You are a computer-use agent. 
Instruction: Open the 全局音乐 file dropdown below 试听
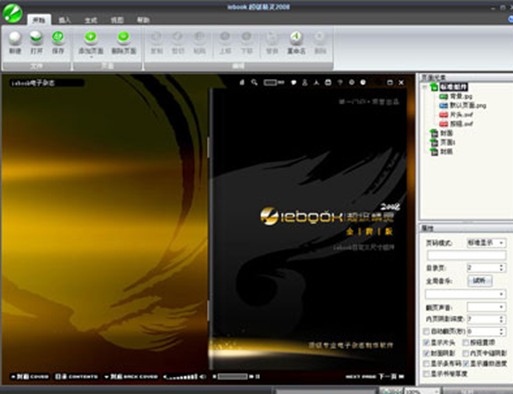(465, 294)
